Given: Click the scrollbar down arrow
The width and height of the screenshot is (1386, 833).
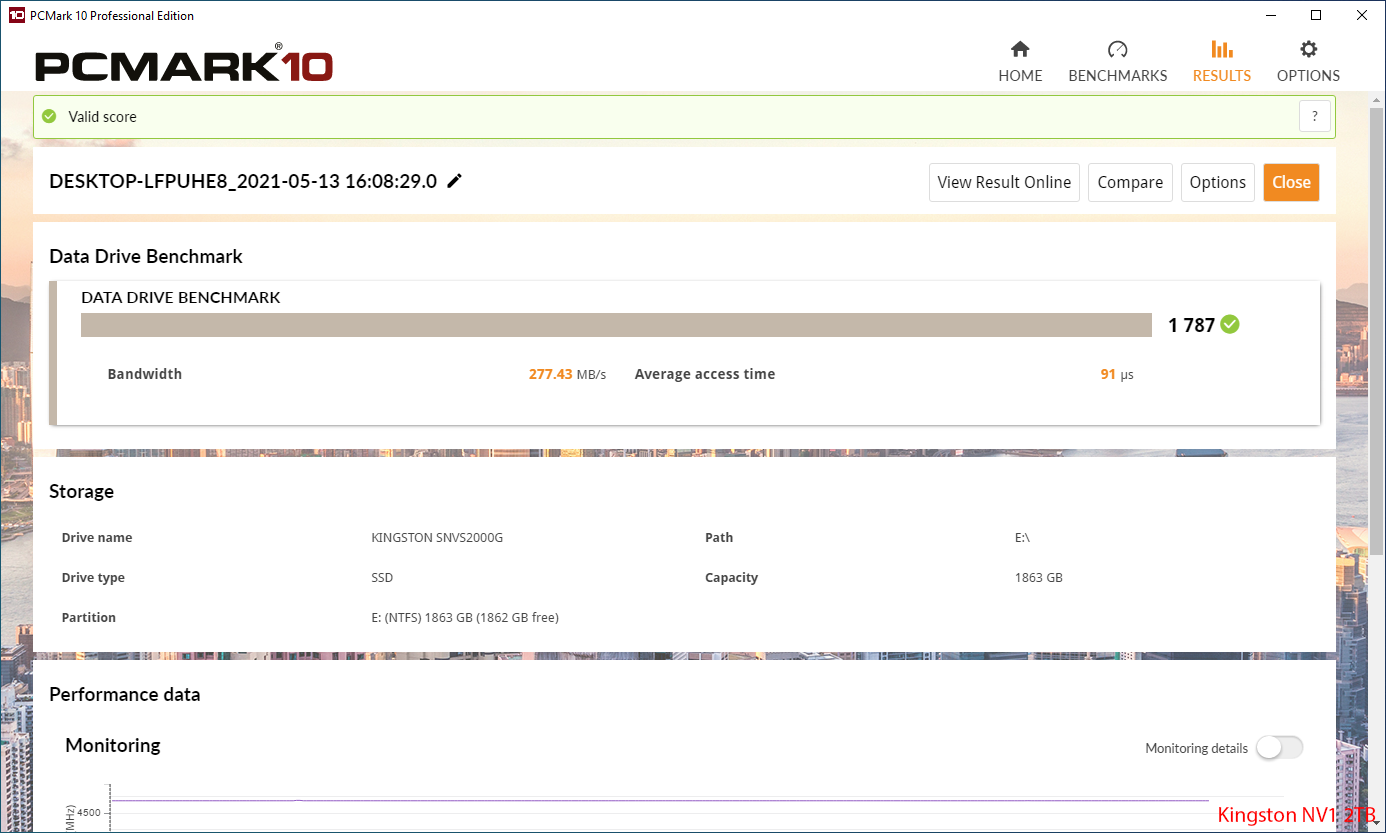Looking at the screenshot, I should pos(1376,823).
